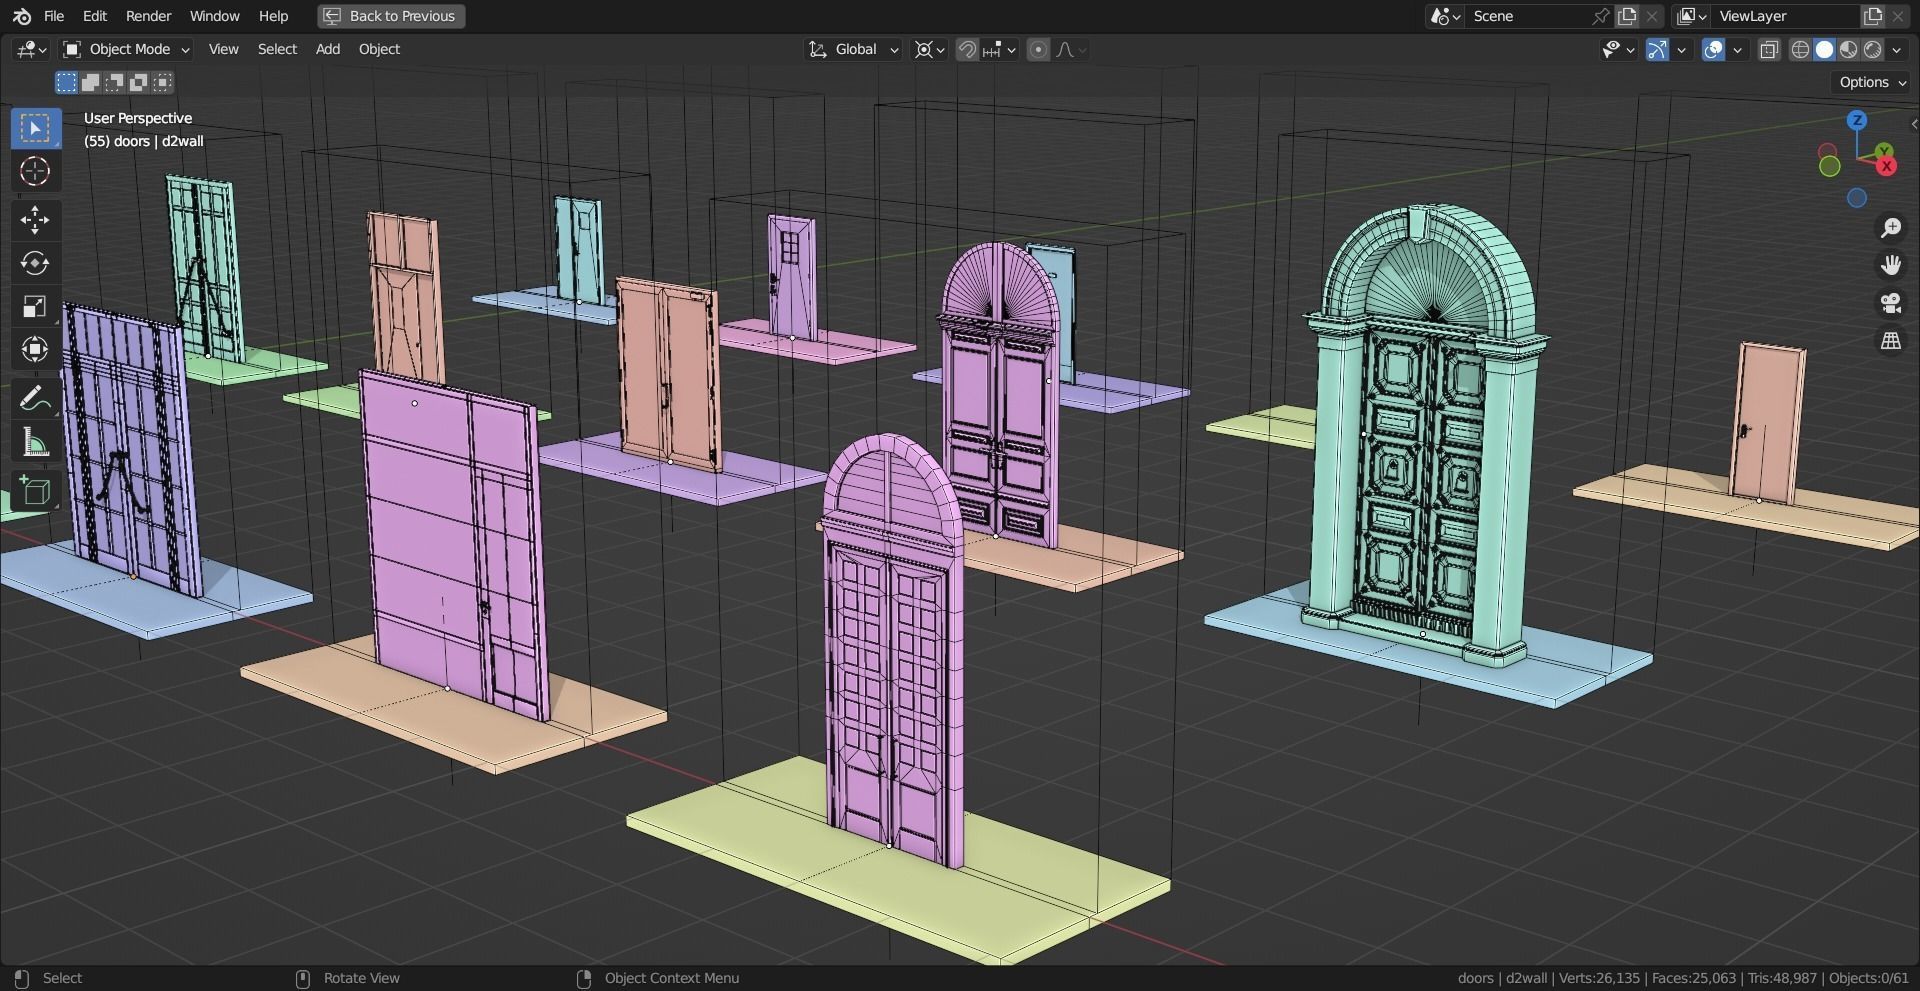The height and width of the screenshot is (991, 1920).
Task: Switch to Rendered viewport shading
Action: 1872,49
